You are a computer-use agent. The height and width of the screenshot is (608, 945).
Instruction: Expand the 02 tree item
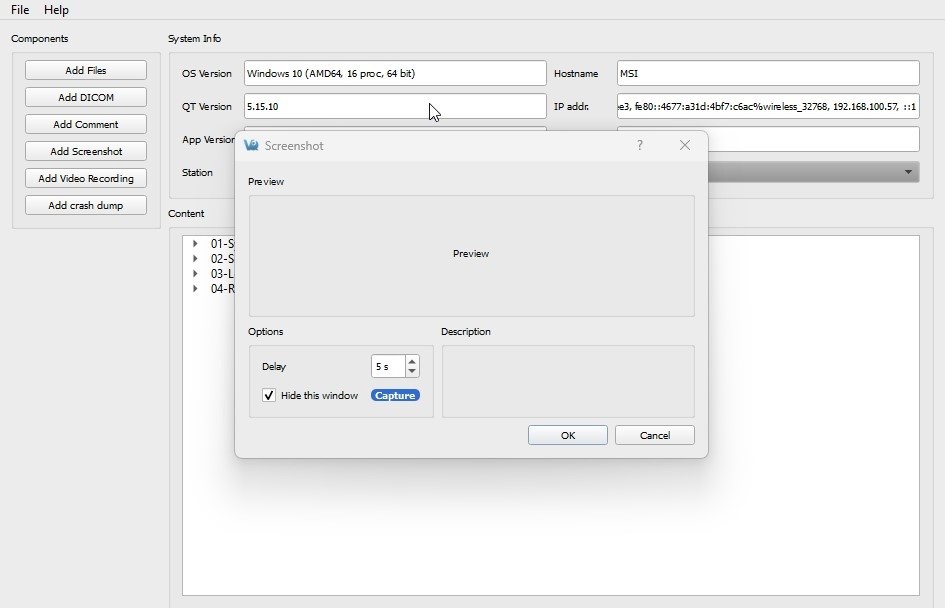click(195, 259)
